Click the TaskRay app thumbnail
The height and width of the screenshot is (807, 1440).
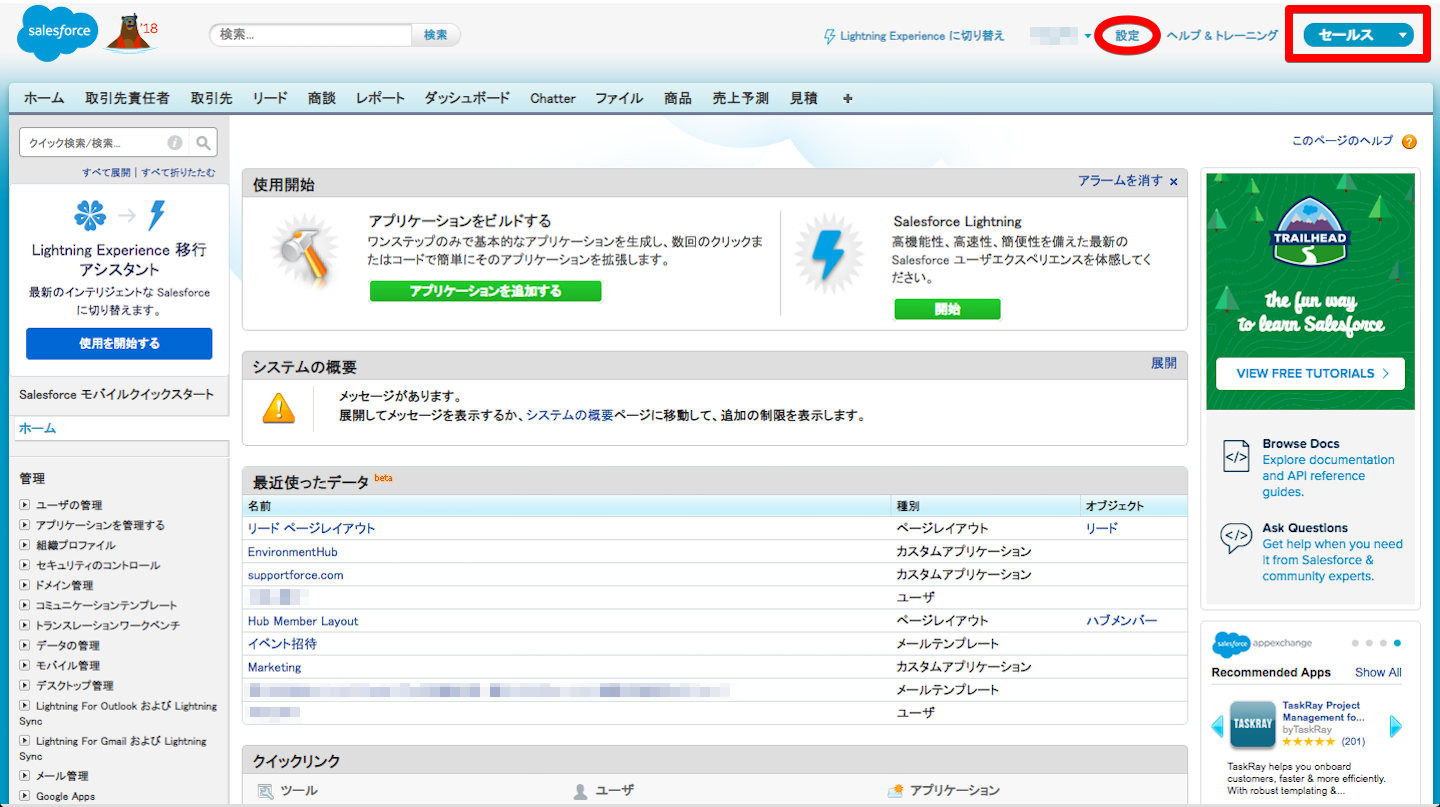[x=1252, y=724]
